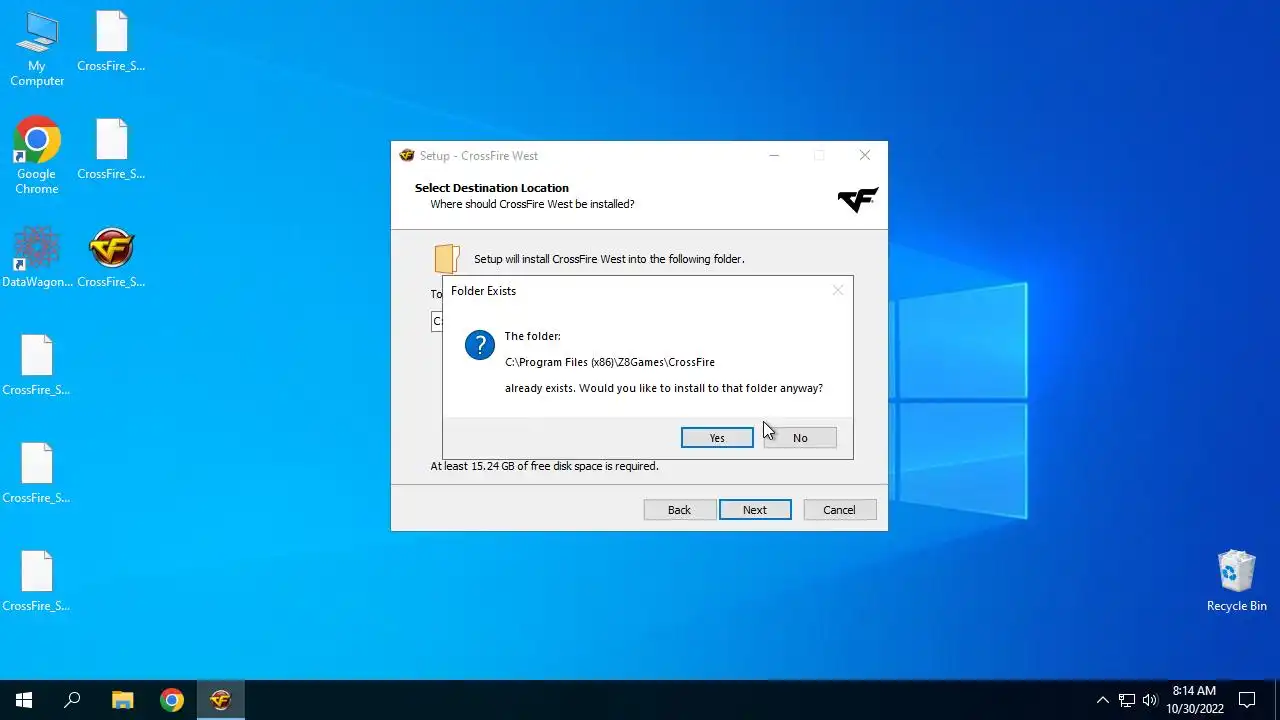Open File Explorer from taskbar
The height and width of the screenshot is (720, 1280).
[122, 700]
